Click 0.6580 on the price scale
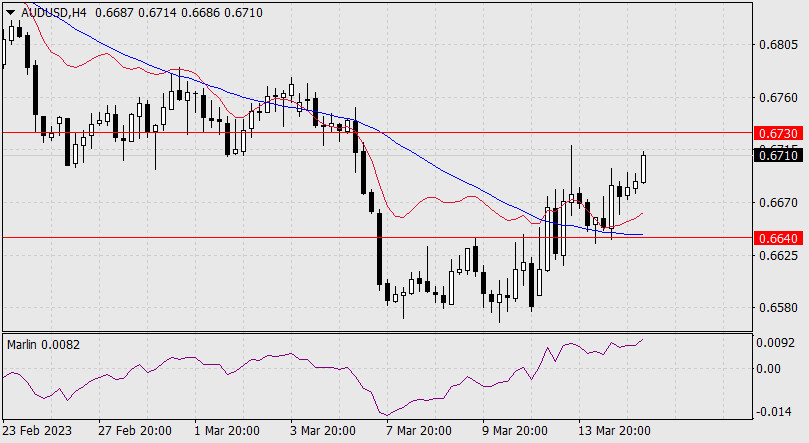 (x=777, y=307)
